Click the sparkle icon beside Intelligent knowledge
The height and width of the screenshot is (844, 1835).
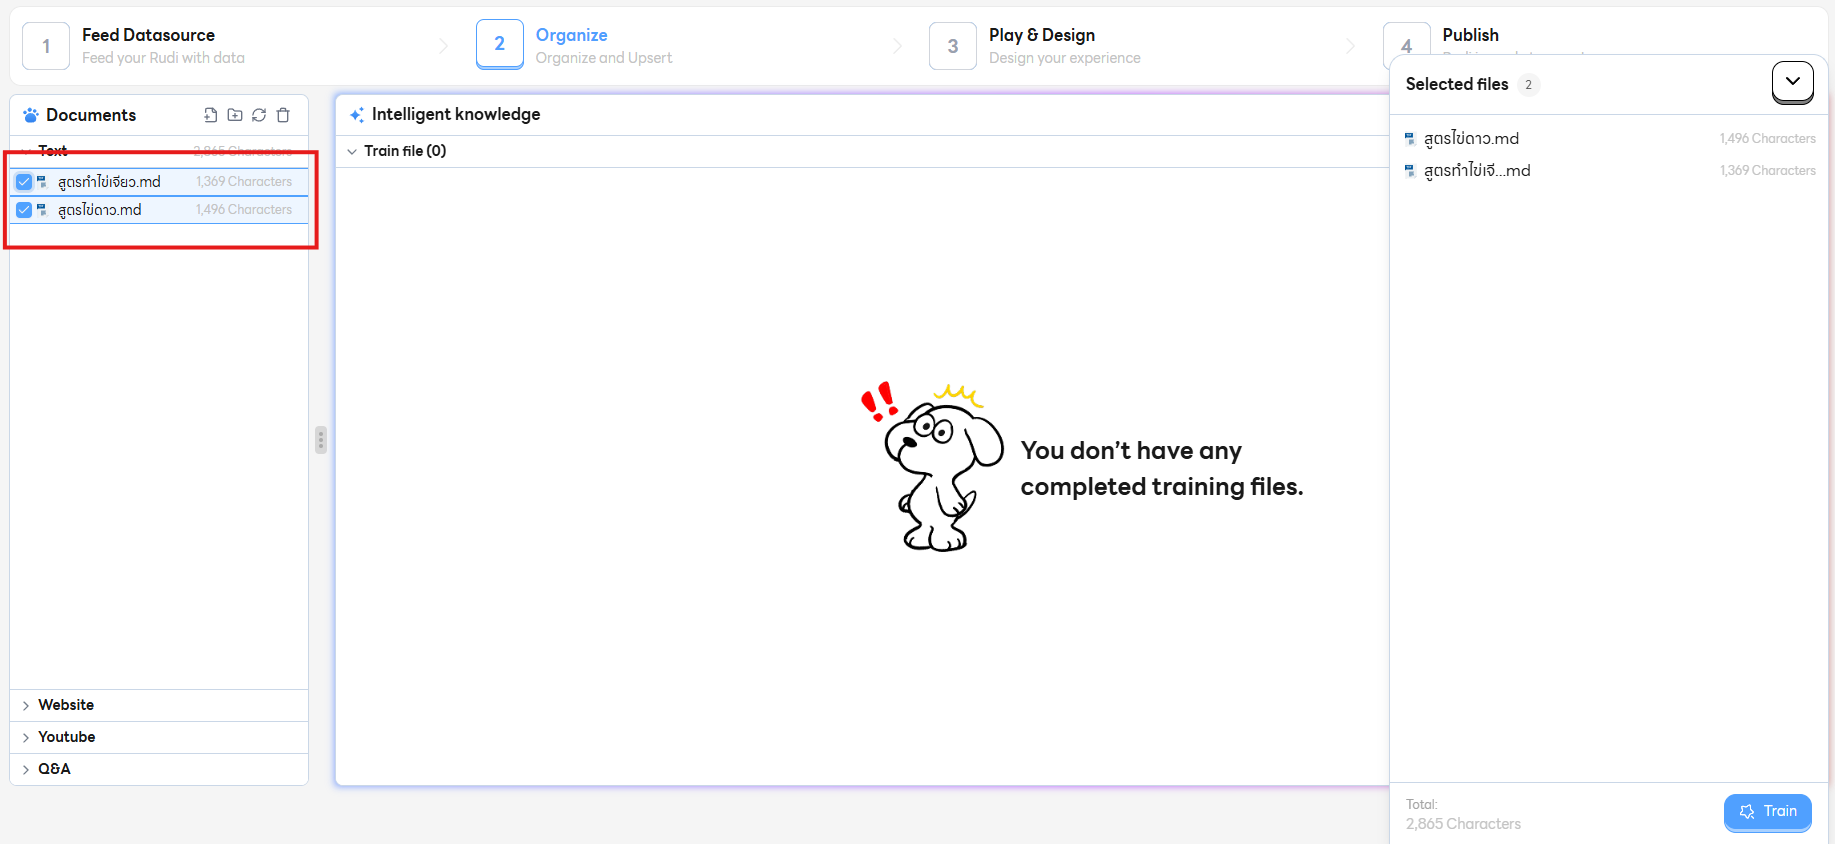coord(357,115)
